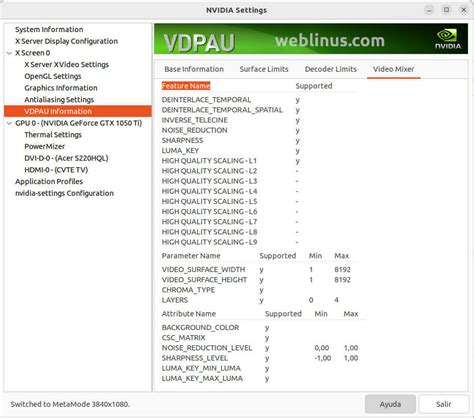Image resolution: width=474 pixels, height=418 pixels.
Task: Minimize the NVIDIA Settings window
Action: click(x=429, y=10)
